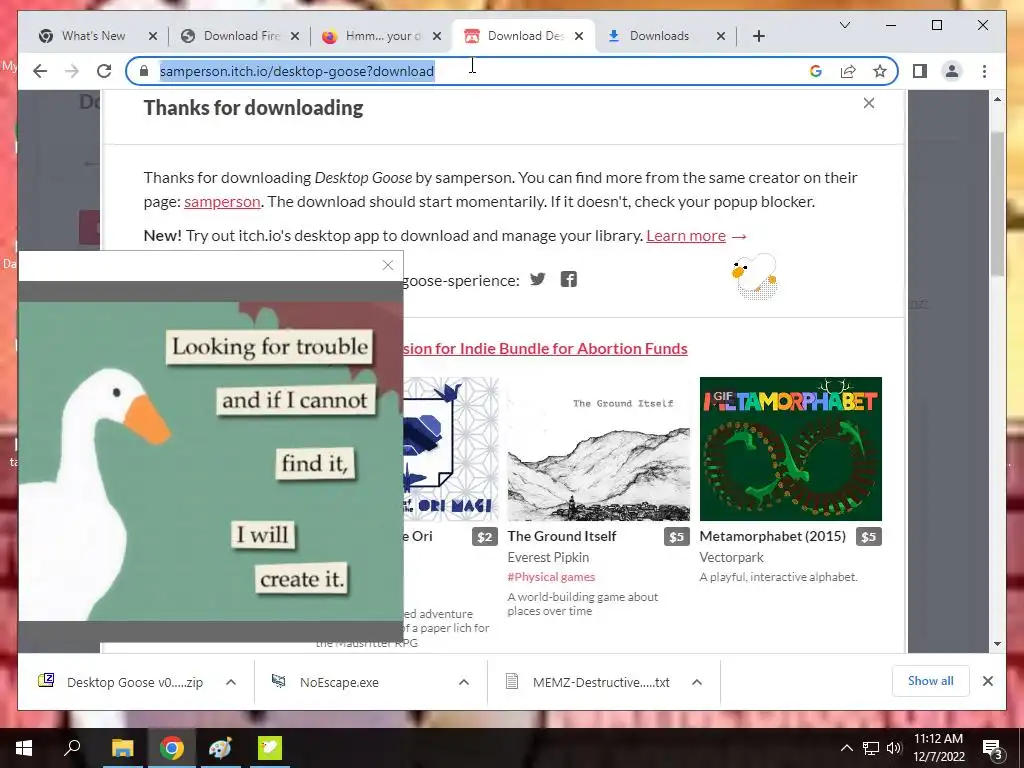Click the desktop goose character
1024x768 pixels.
(x=756, y=276)
